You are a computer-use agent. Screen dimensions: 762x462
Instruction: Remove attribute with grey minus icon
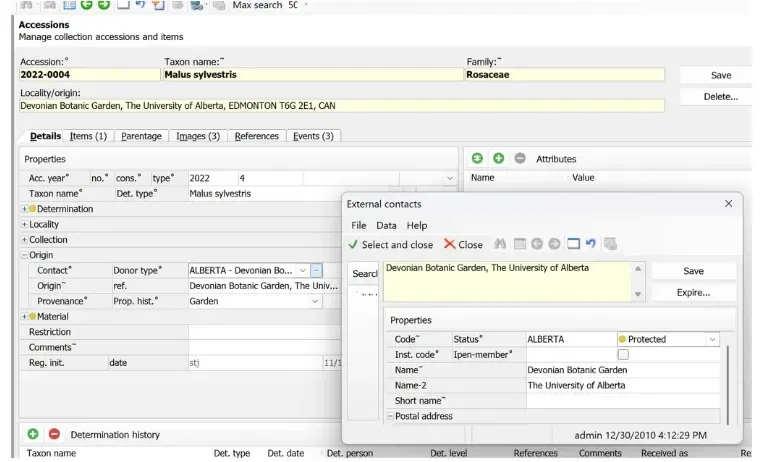520,158
